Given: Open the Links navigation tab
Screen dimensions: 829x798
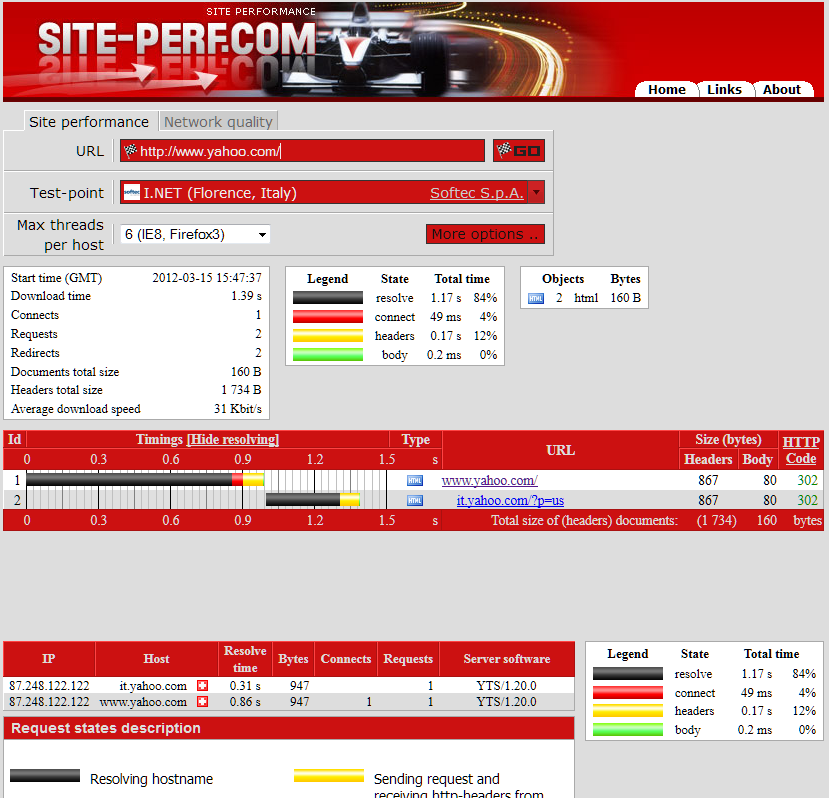Looking at the screenshot, I should coord(724,89).
